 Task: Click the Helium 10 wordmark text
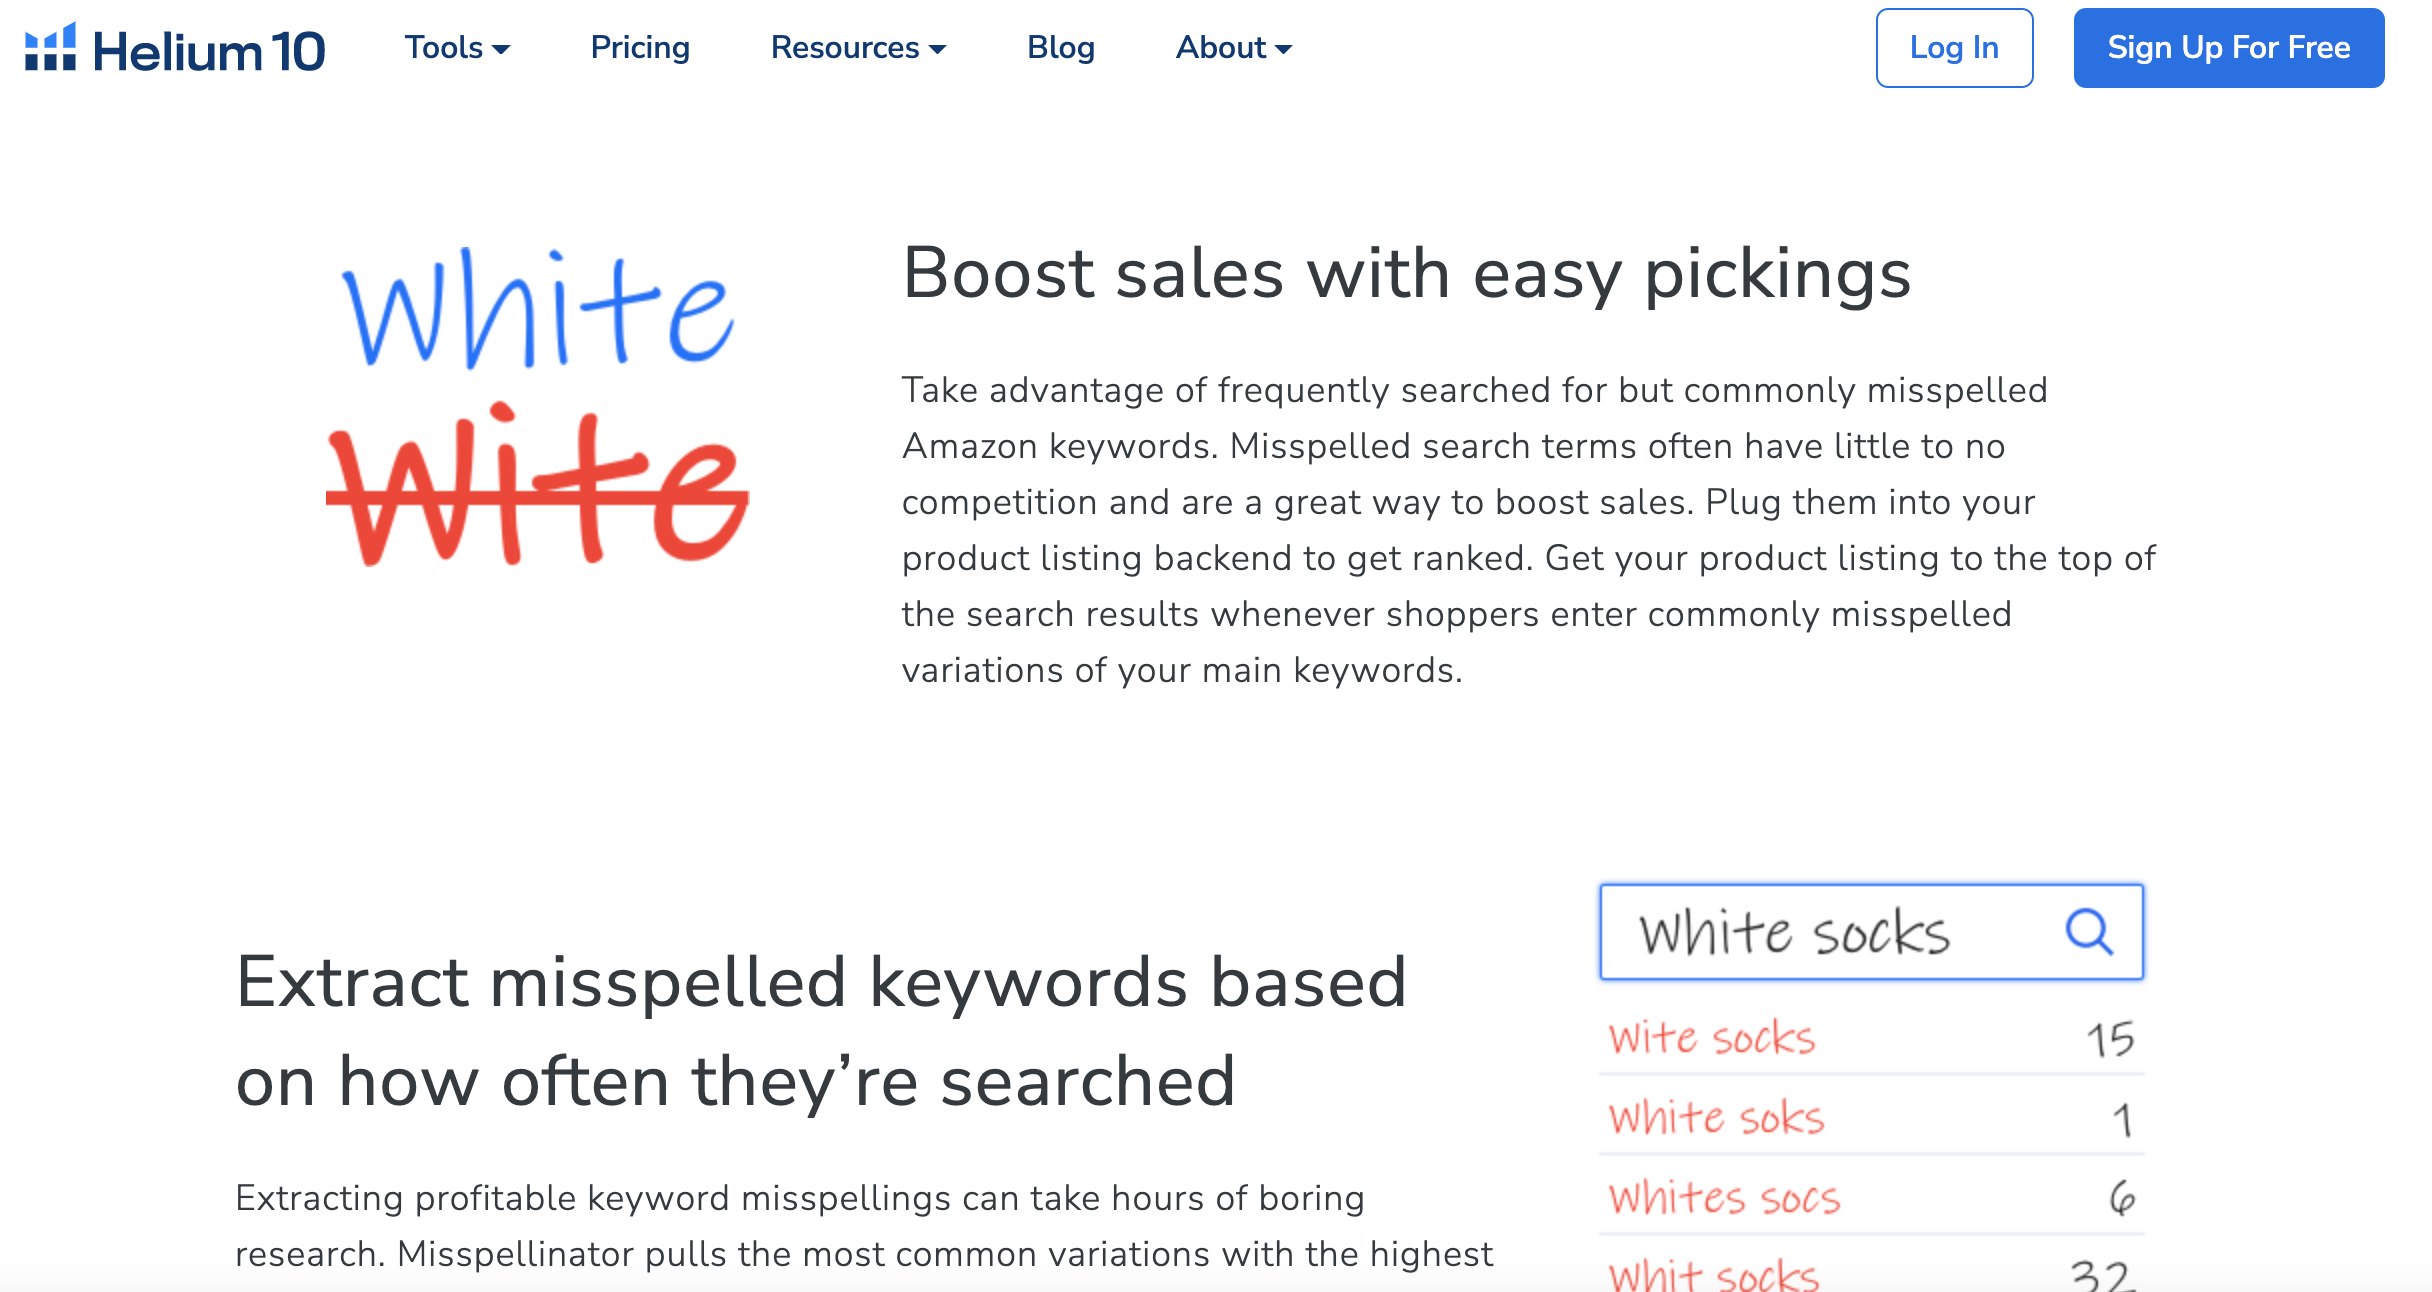[x=210, y=50]
